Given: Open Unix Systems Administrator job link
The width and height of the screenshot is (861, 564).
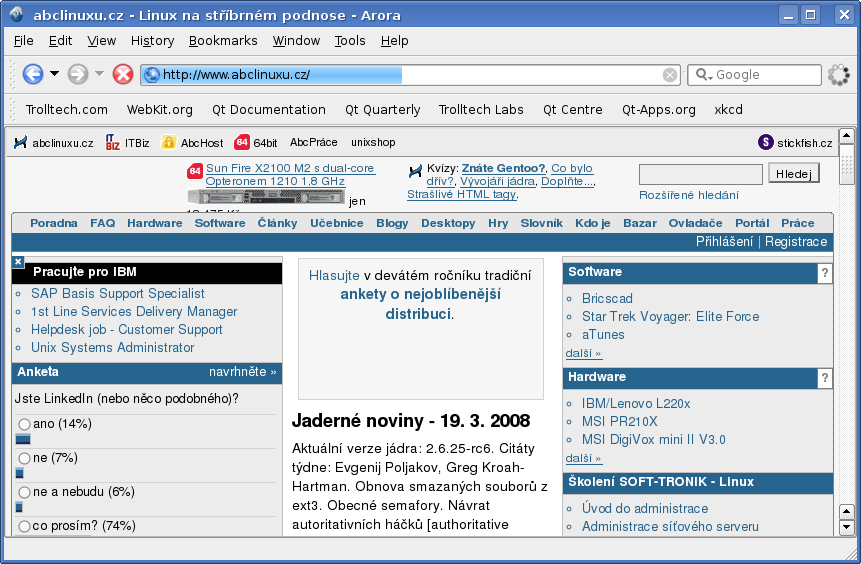Looking at the screenshot, I should (x=113, y=348).
